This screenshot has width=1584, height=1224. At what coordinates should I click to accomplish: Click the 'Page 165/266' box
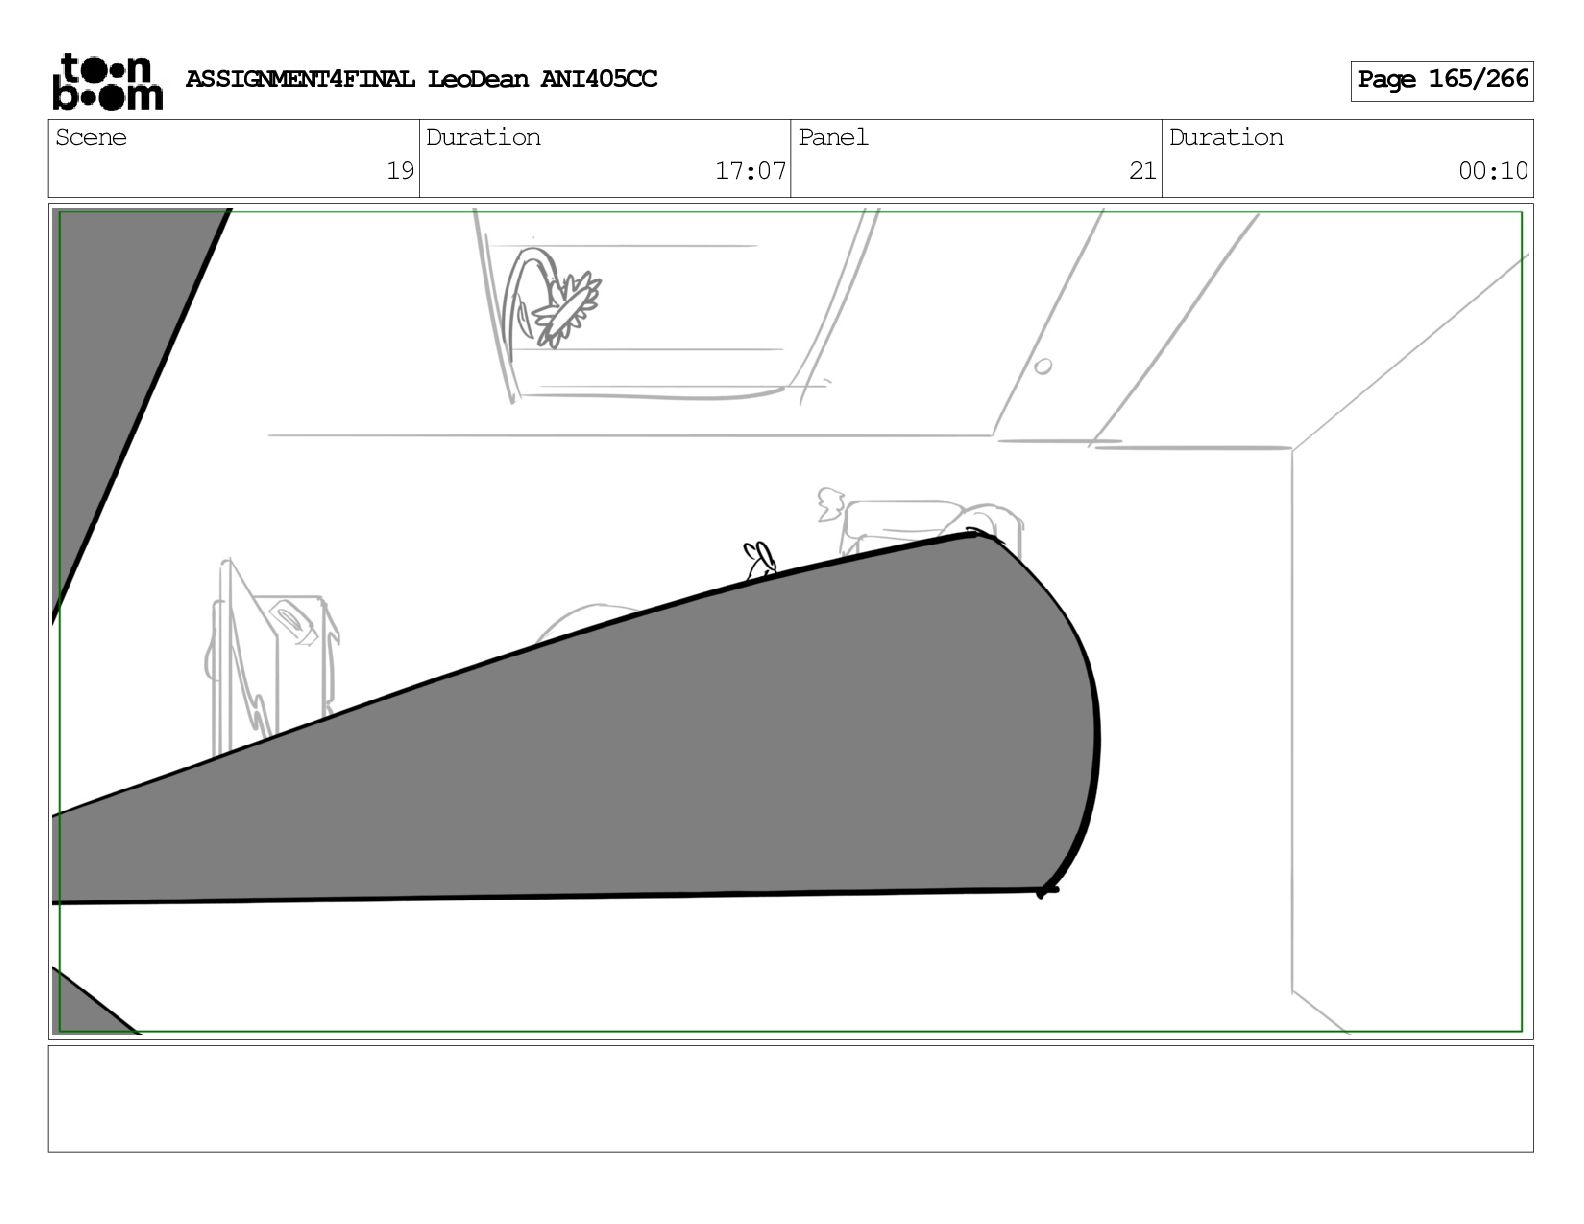point(1442,80)
